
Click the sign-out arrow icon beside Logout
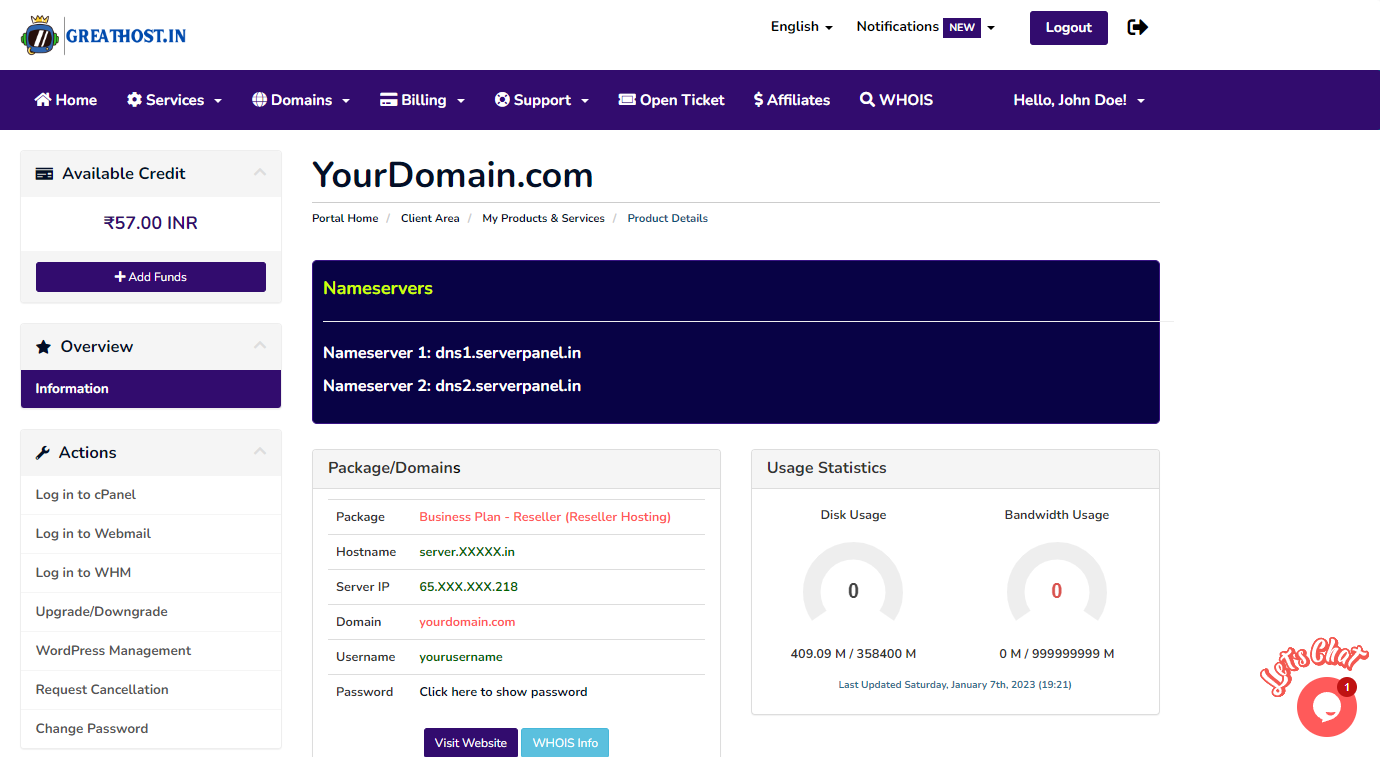(1137, 27)
